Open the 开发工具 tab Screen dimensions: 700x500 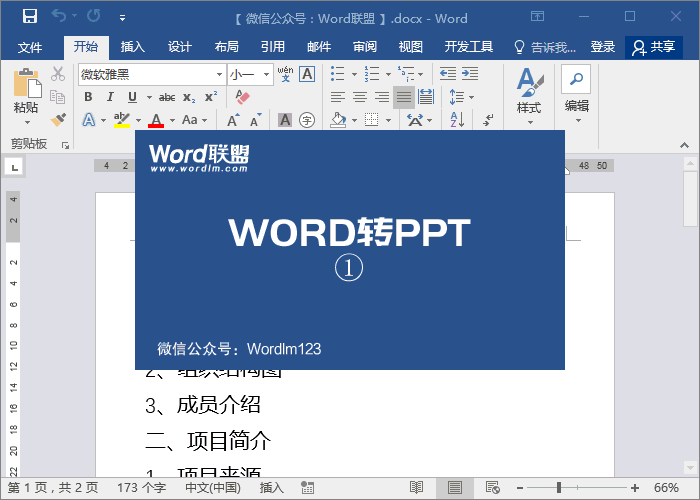pyautogui.click(x=468, y=47)
